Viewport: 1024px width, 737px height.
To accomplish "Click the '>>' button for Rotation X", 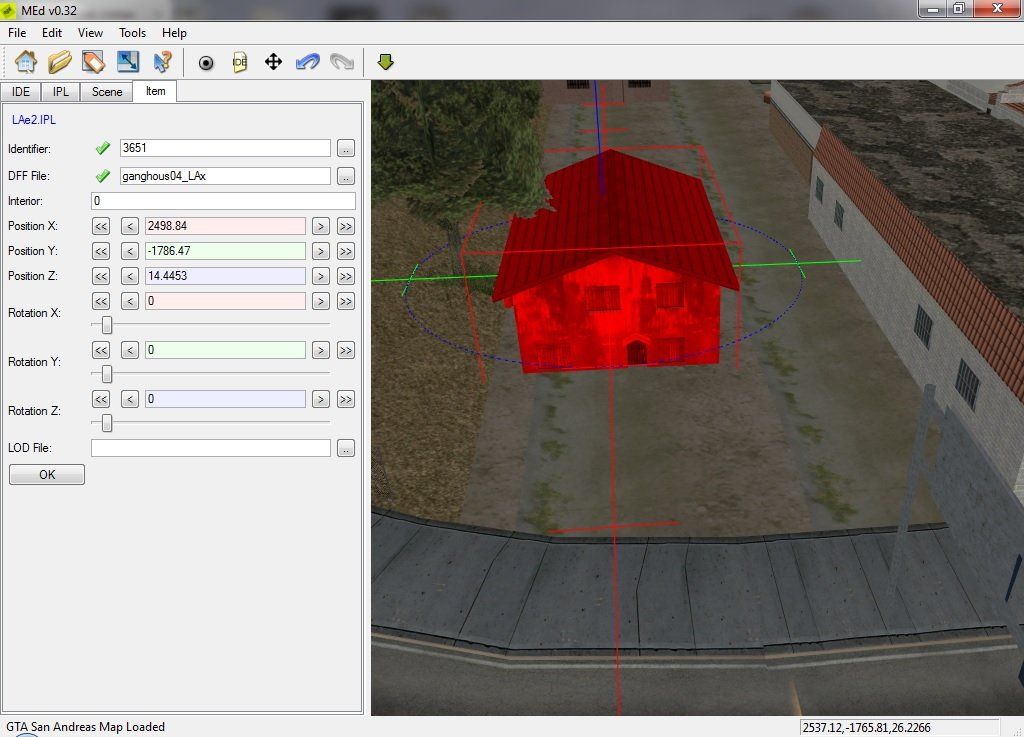I will [x=346, y=302].
